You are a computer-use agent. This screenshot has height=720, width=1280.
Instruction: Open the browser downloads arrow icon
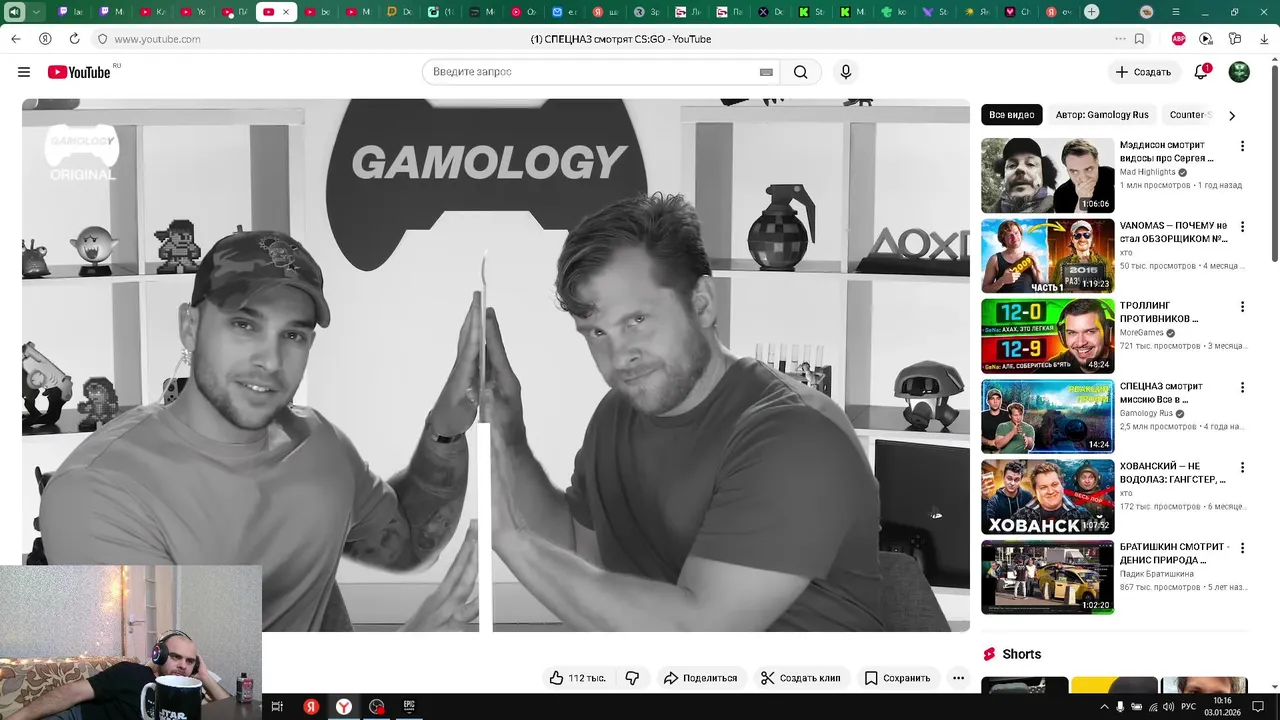pos(1264,39)
